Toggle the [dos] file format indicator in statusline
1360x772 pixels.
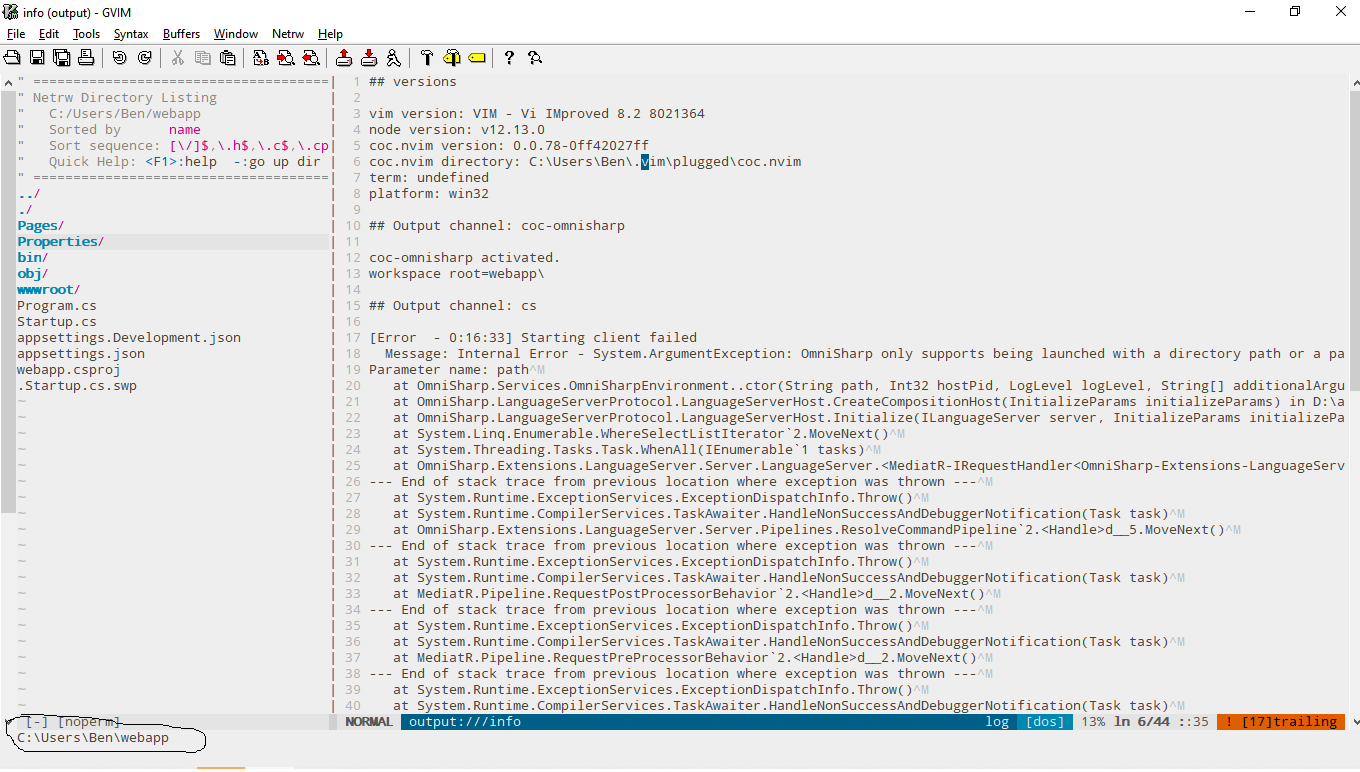[1044, 721]
